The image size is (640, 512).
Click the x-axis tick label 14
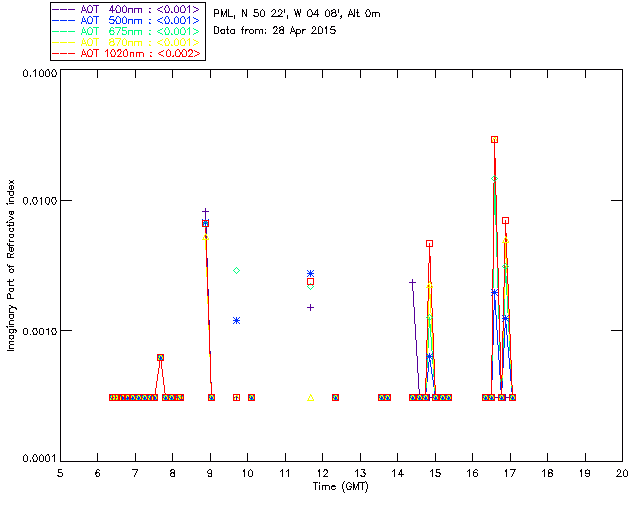click(398, 473)
